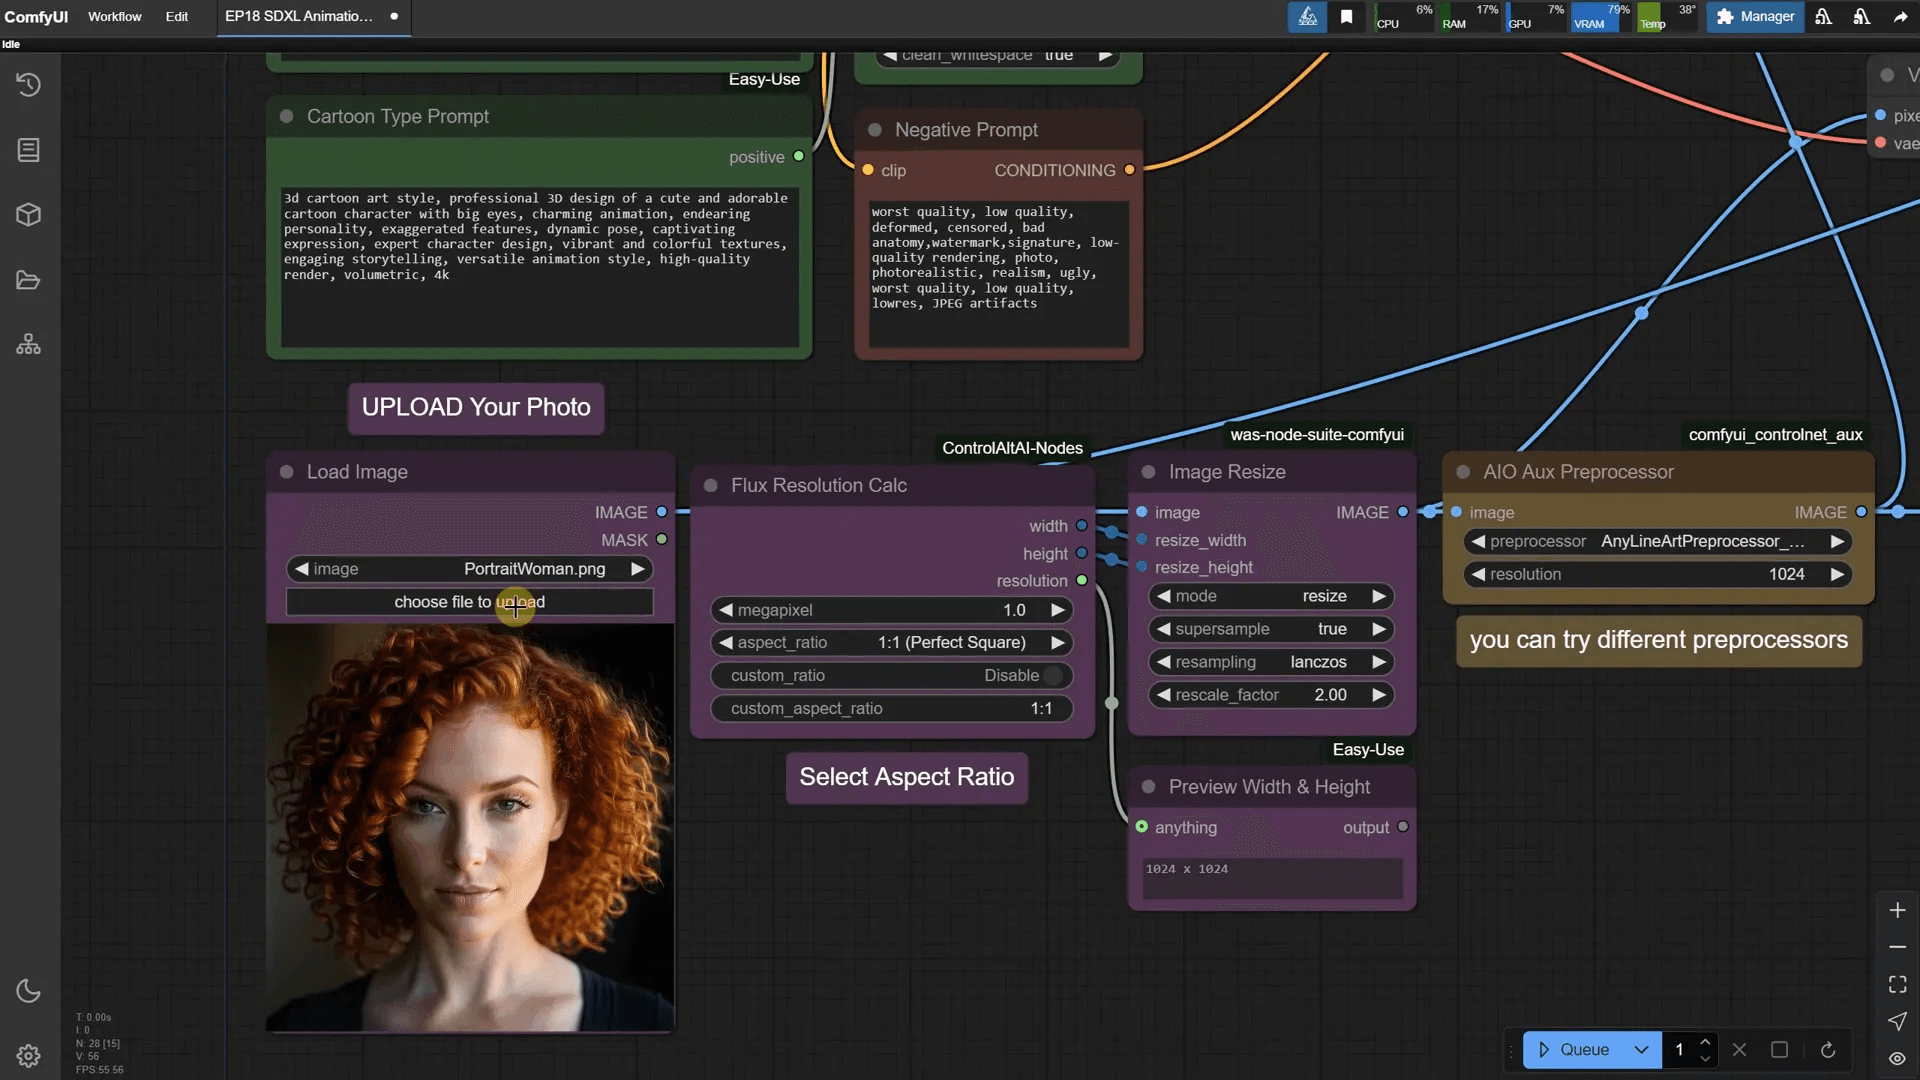This screenshot has width=1920, height=1080.
Task: Open resampling lanczos dropdown
Action: 1270,662
